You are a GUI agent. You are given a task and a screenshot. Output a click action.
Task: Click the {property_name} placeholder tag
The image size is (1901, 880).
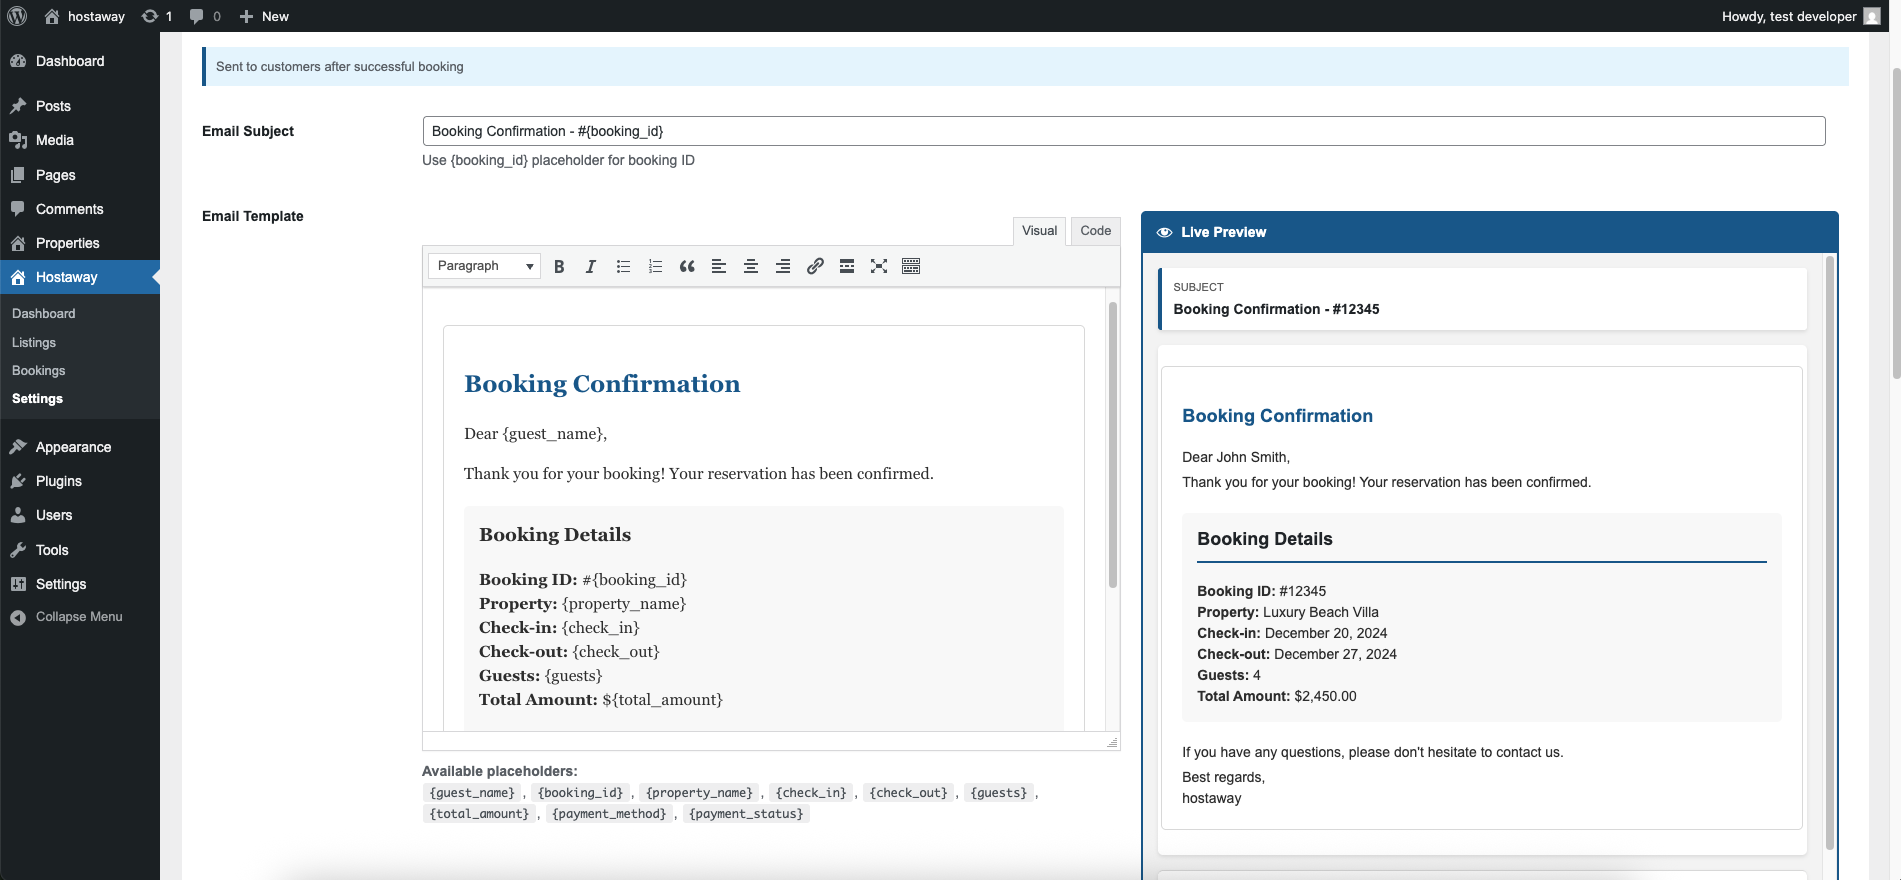(699, 793)
